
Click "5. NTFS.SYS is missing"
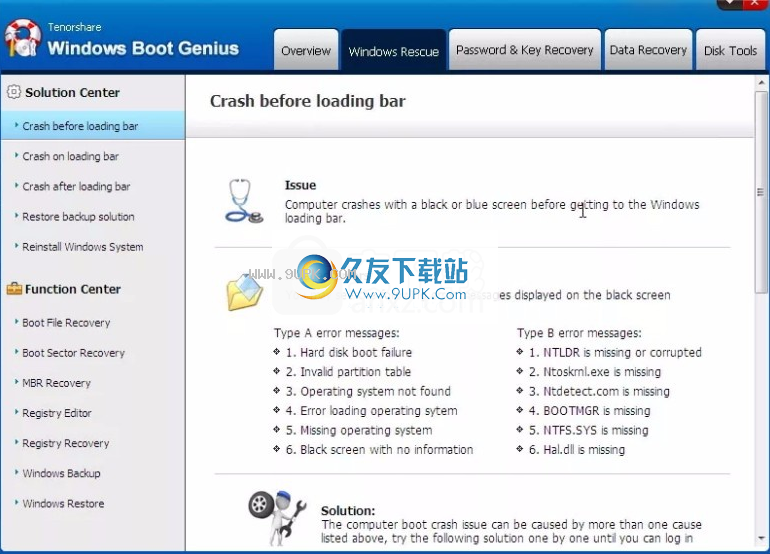(x=588, y=430)
